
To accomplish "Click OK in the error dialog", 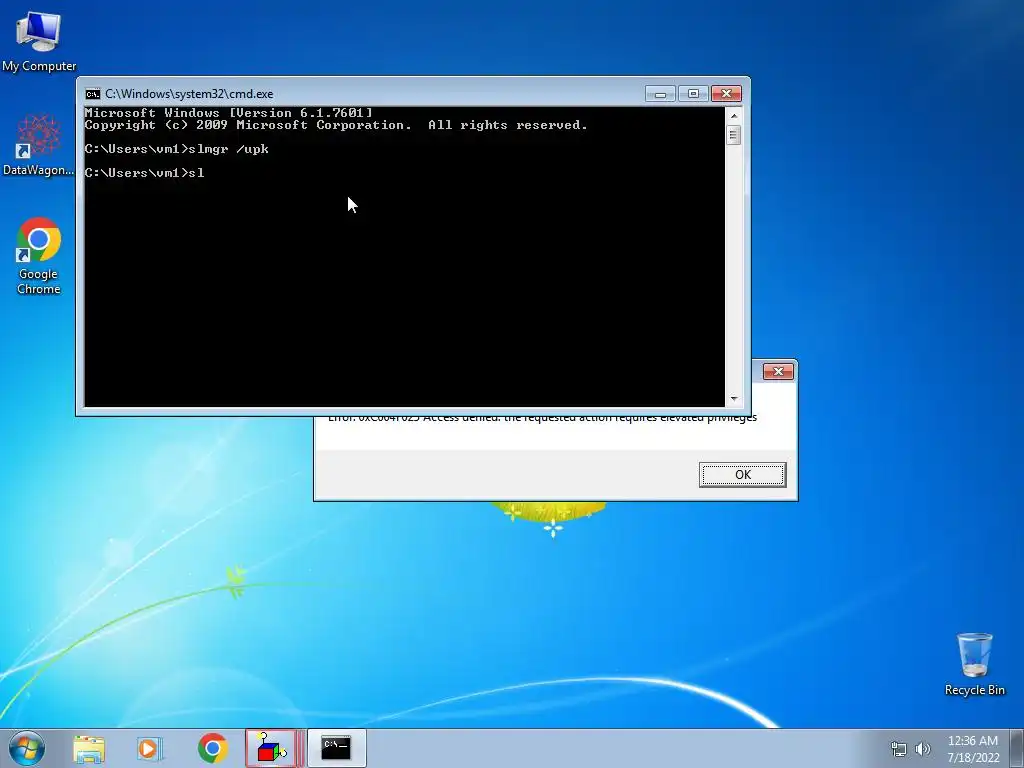I will [x=743, y=475].
